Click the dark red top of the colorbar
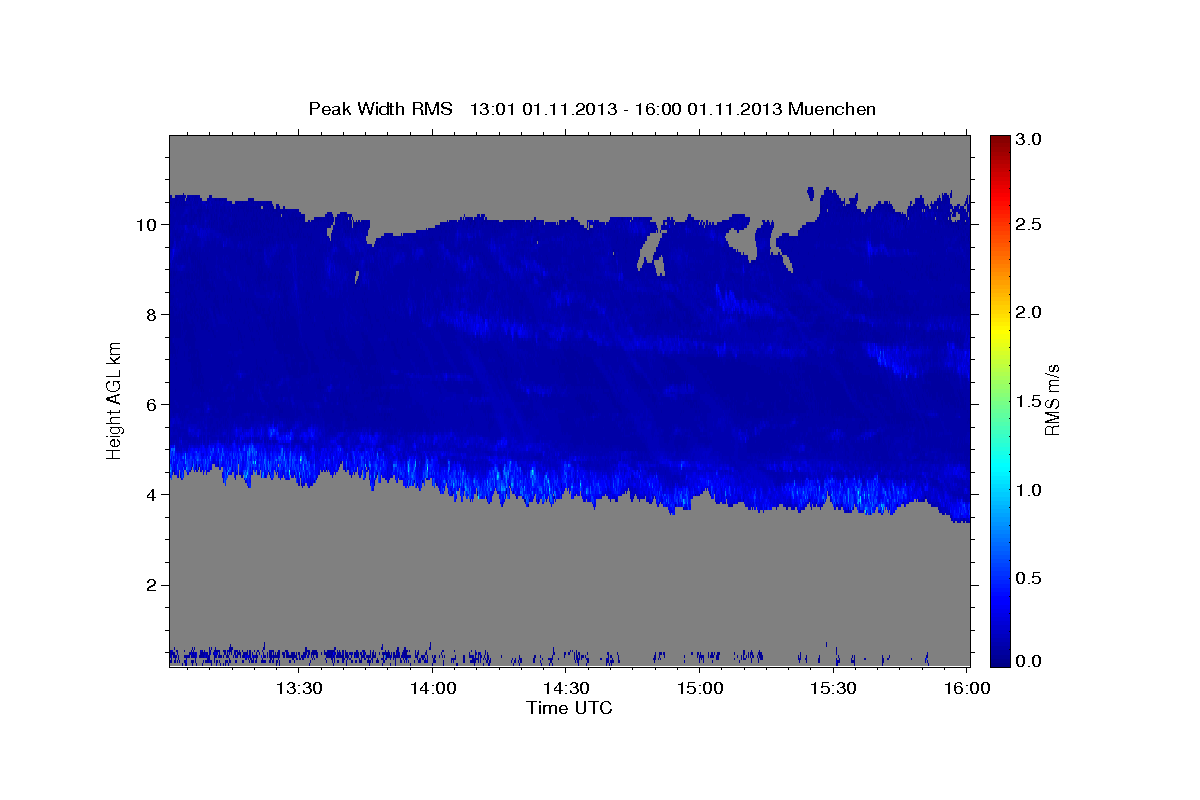Screen dimensions: 1200x800 coord(1000,143)
